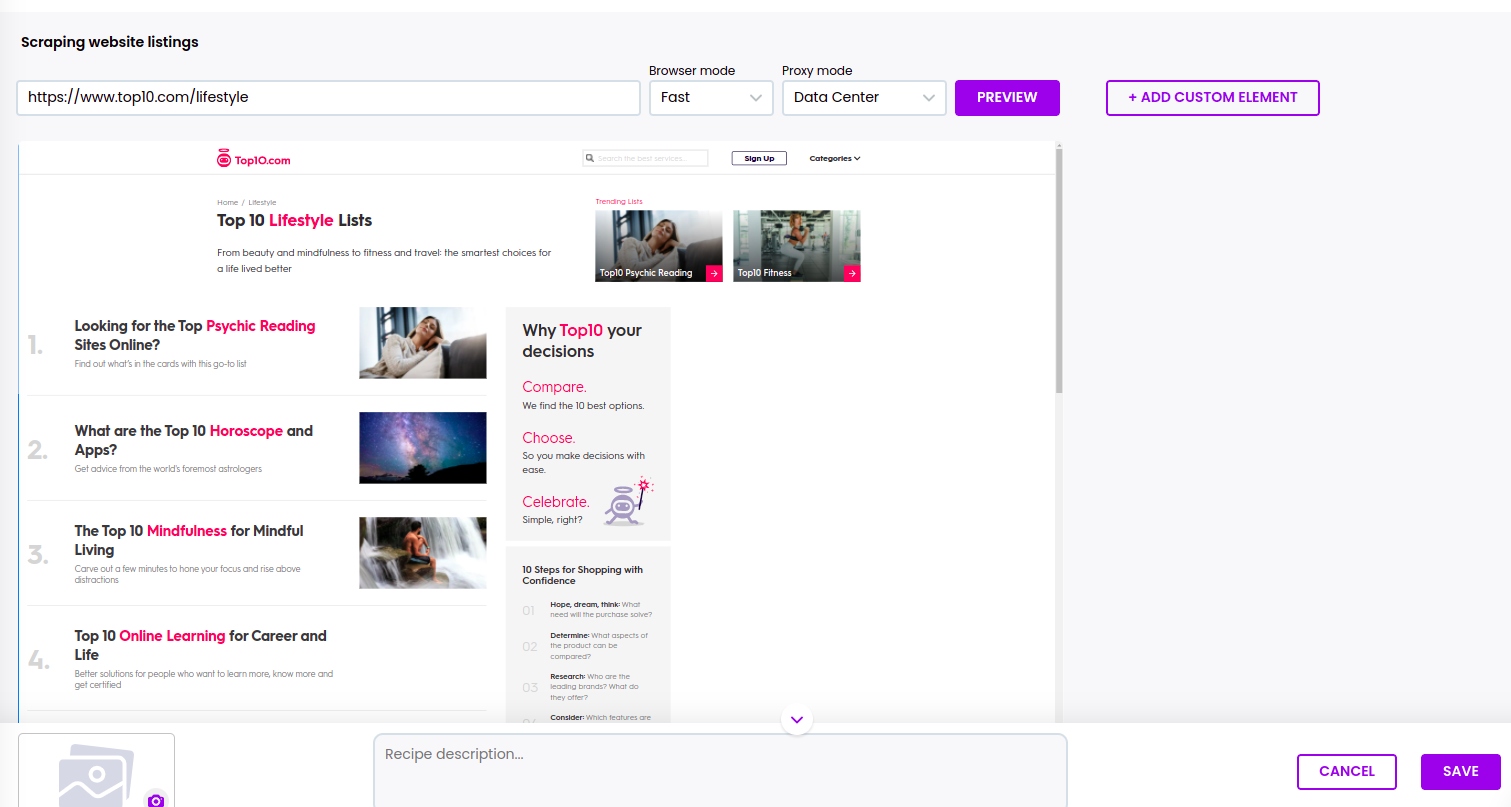1511x807 pixels.
Task: Click the preview pane vertical scrollbar
Action: click(x=1058, y=270)
